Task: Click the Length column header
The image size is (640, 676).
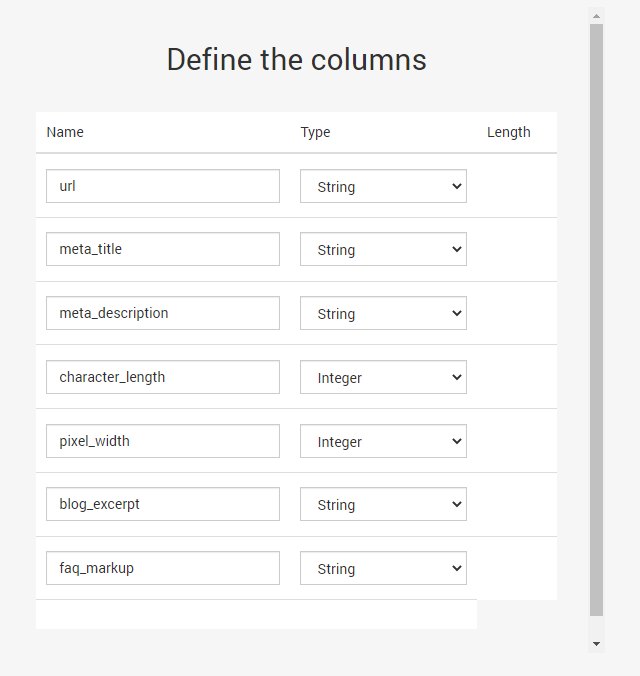Action: point(508,132)
